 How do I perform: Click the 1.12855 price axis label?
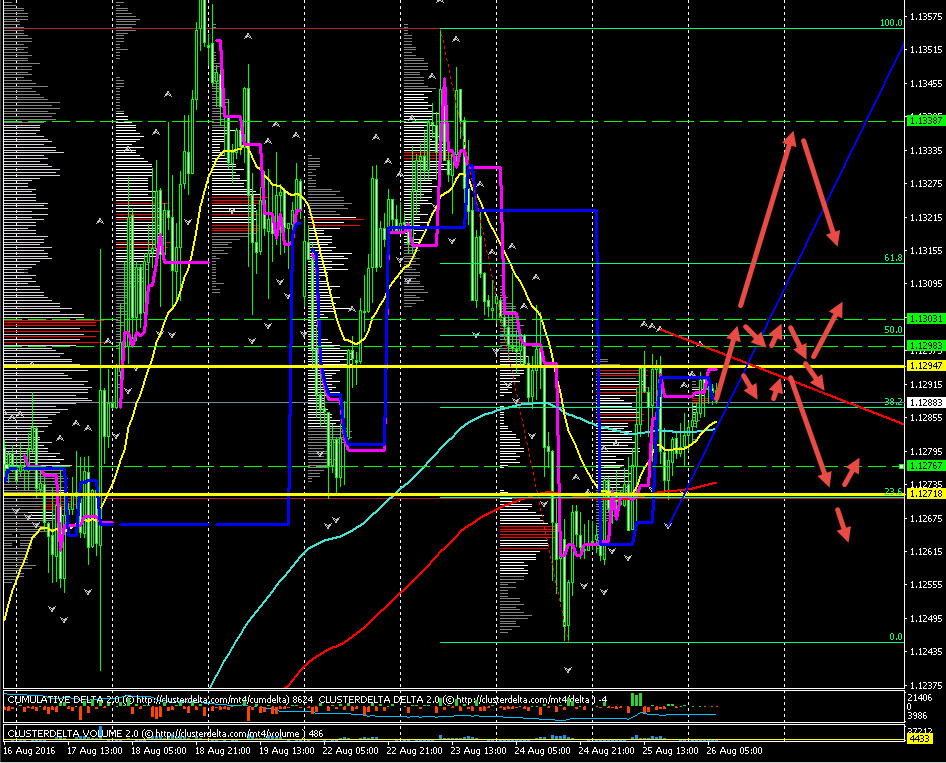coord(926,417)
